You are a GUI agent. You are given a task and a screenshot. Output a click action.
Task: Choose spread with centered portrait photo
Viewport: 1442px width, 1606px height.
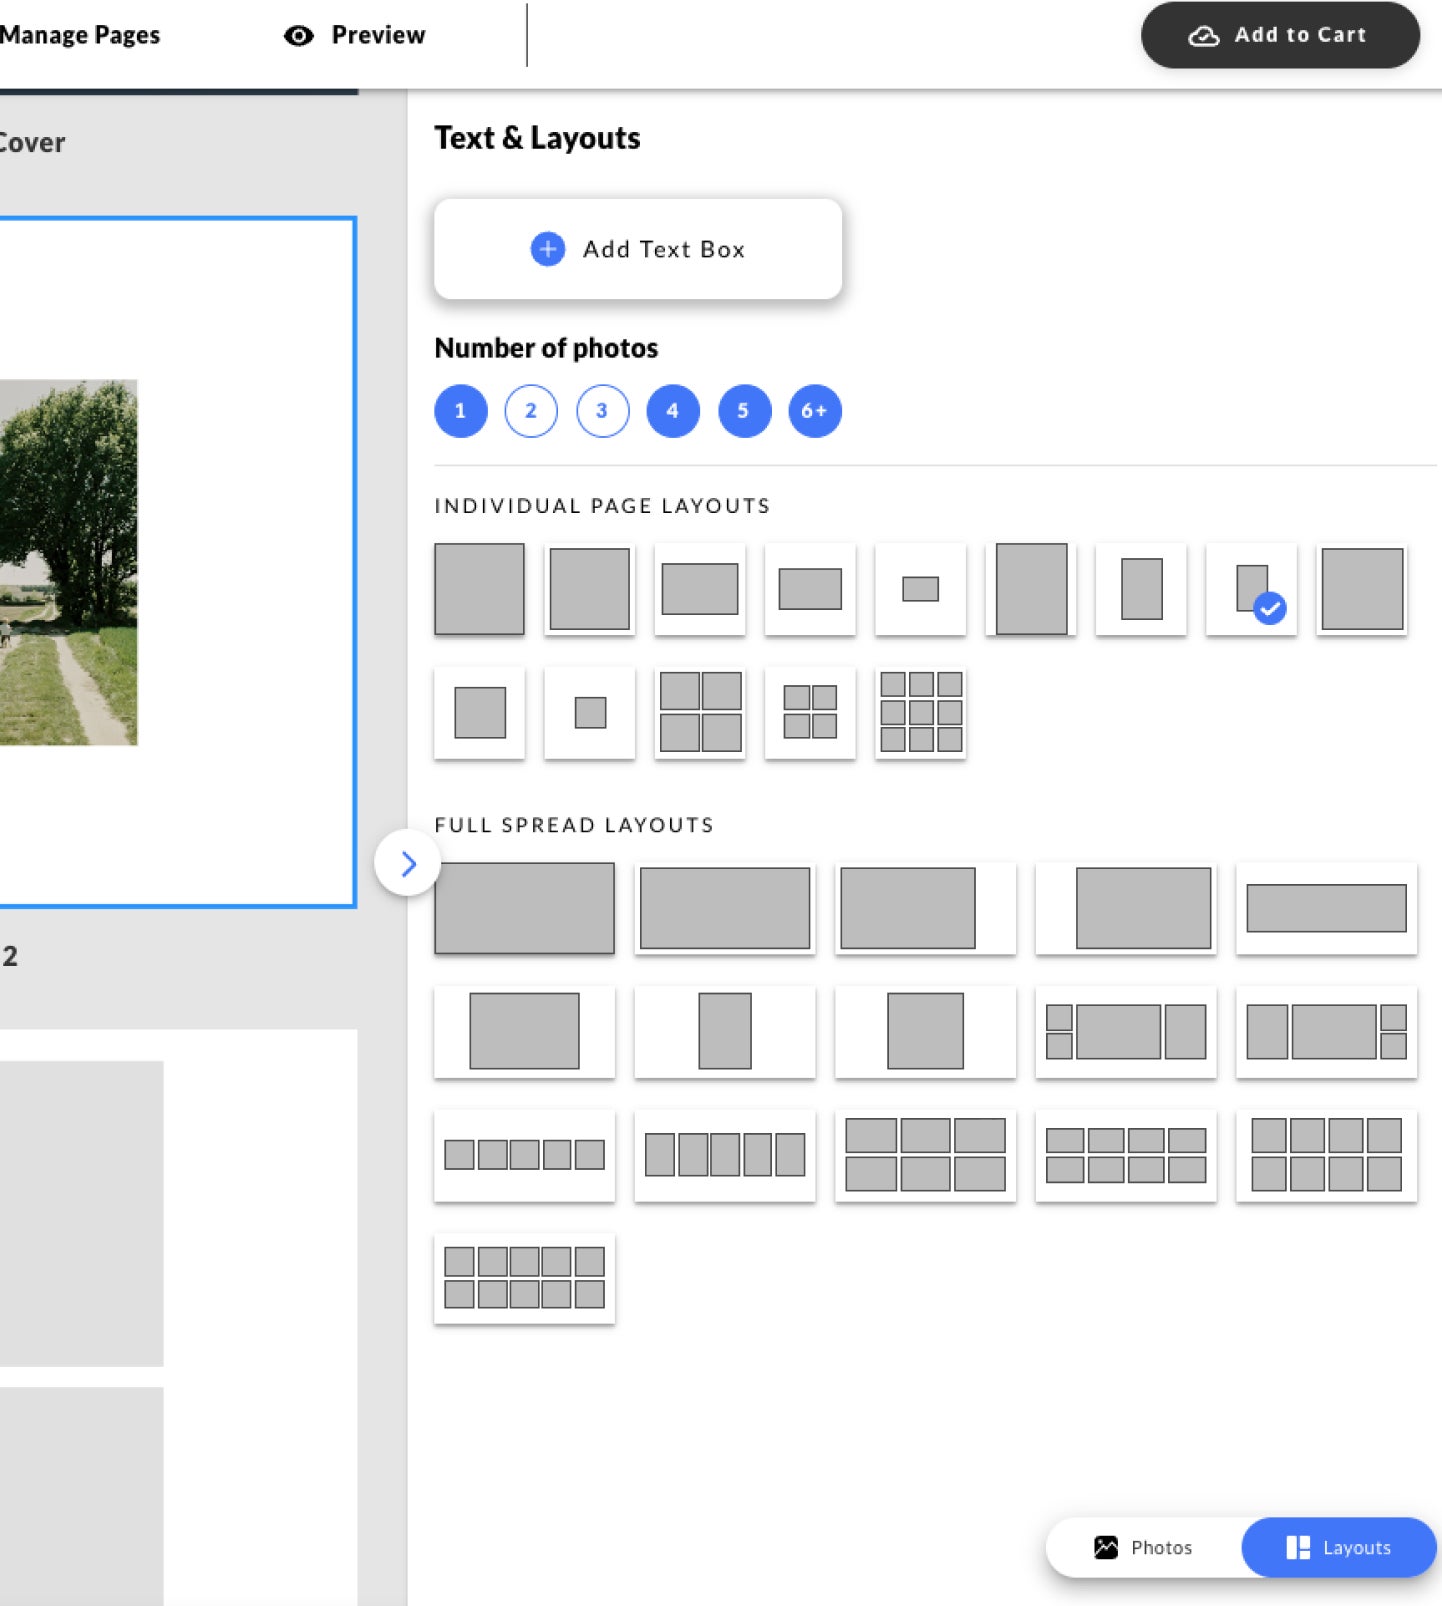tap(725, 1032)
